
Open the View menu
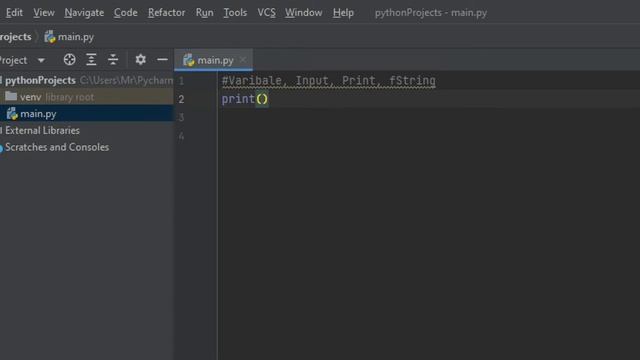pyautogui.click(x=44, y=13)
